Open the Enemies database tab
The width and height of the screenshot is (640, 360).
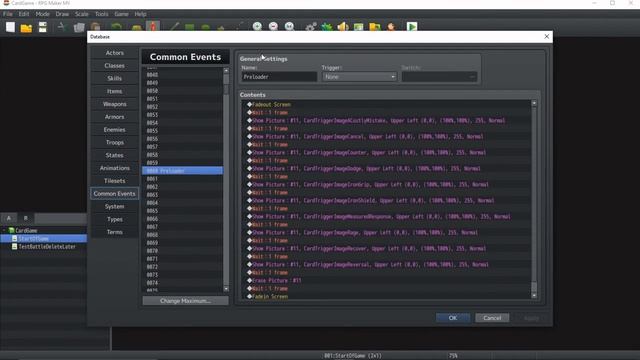click(x=115, y=130)
